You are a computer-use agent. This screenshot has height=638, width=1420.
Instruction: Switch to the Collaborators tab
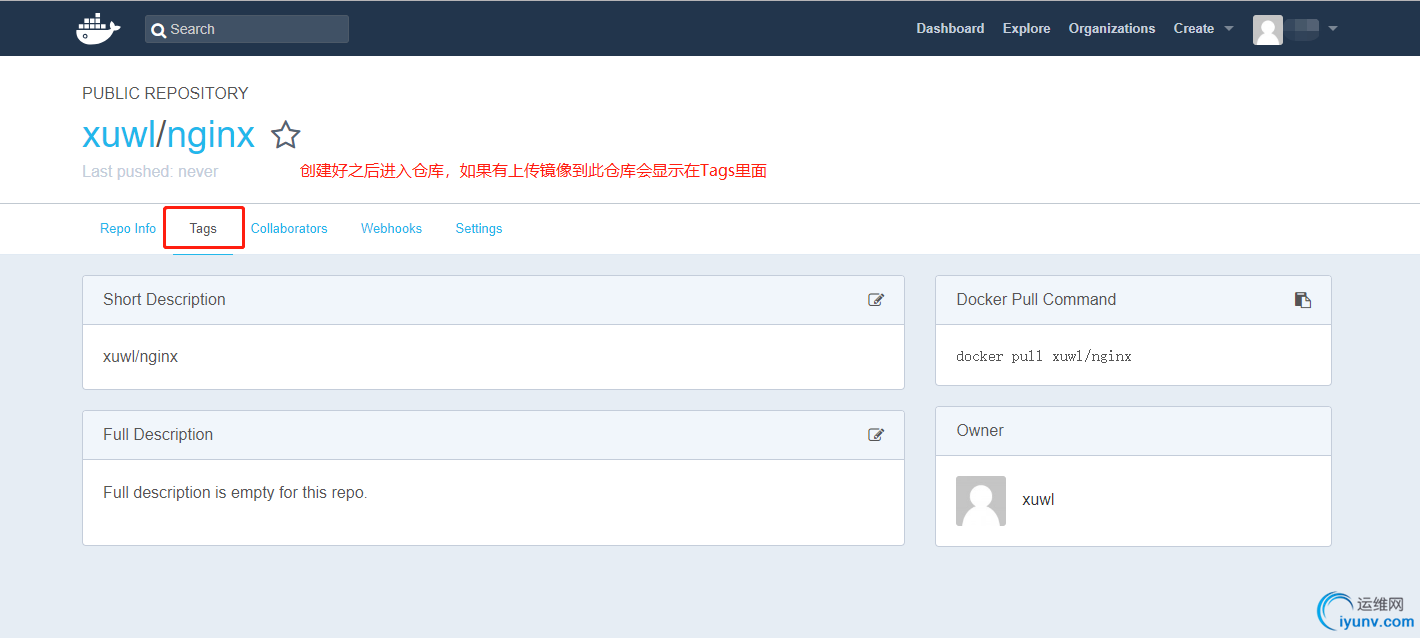point(289,228)
